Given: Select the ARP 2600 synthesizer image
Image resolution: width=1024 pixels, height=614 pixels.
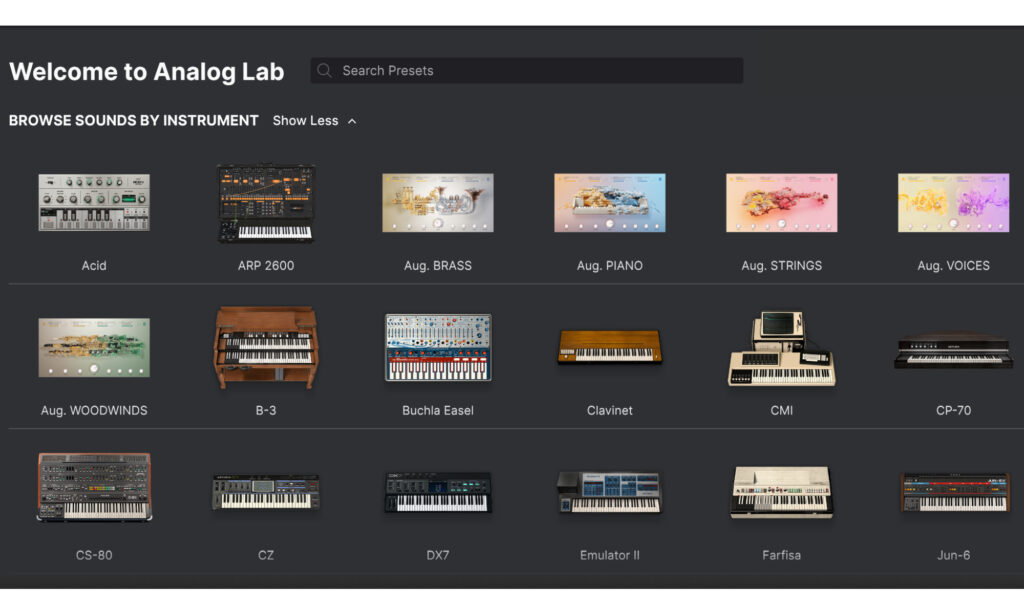Looking at the screenshot, I should [266, 203].
